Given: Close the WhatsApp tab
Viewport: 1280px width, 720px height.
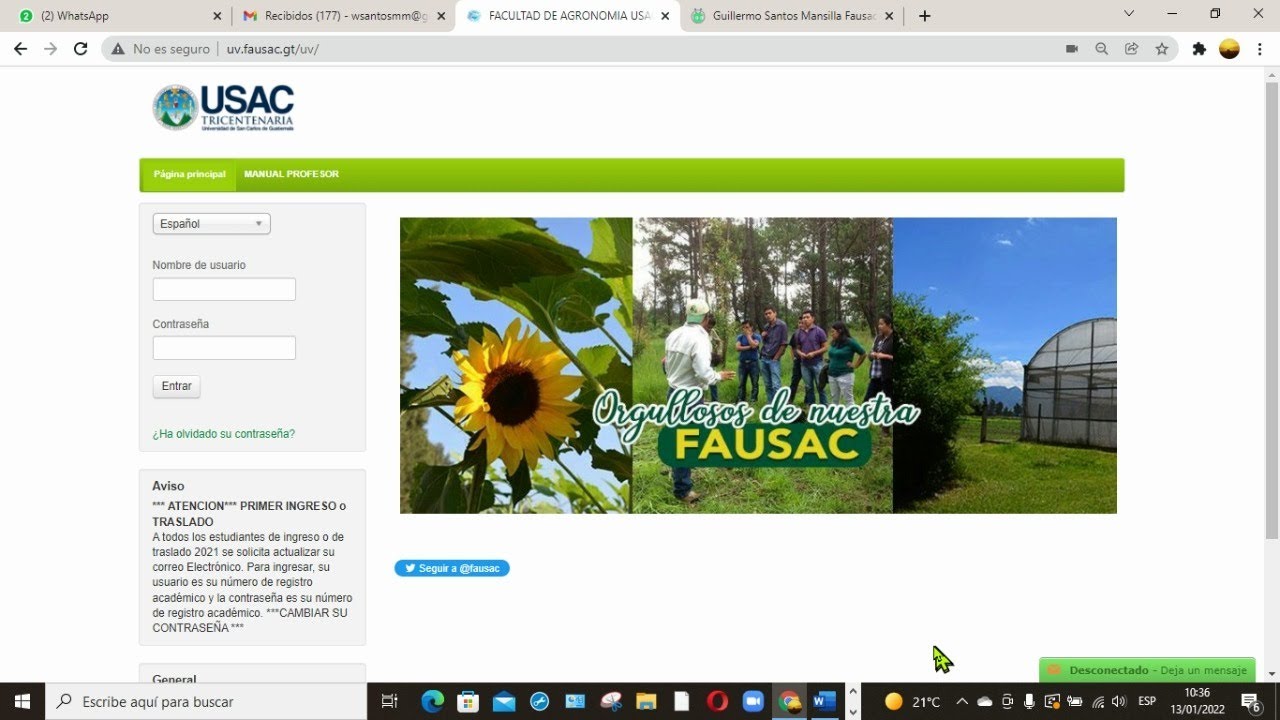Looking at the screenshot, I should click(x=217, y=16).
